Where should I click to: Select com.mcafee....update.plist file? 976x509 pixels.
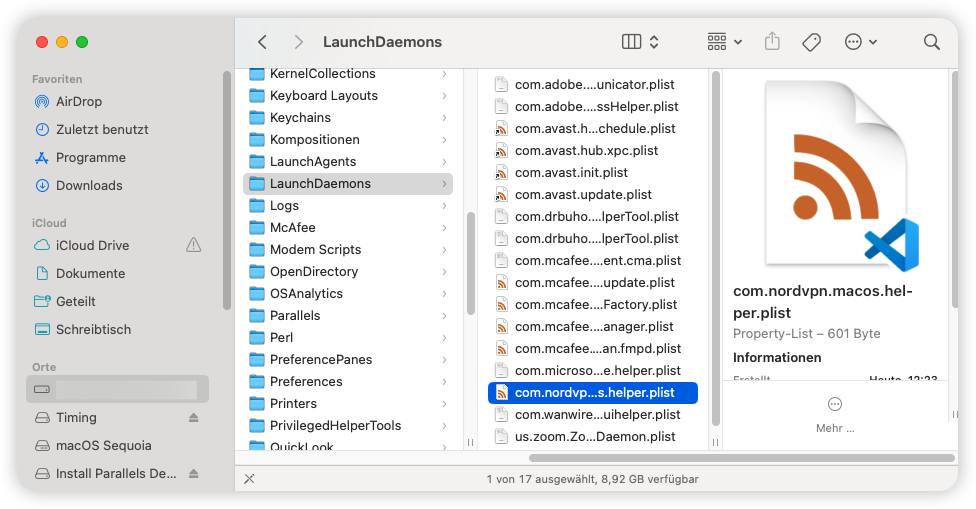point(593,283)
